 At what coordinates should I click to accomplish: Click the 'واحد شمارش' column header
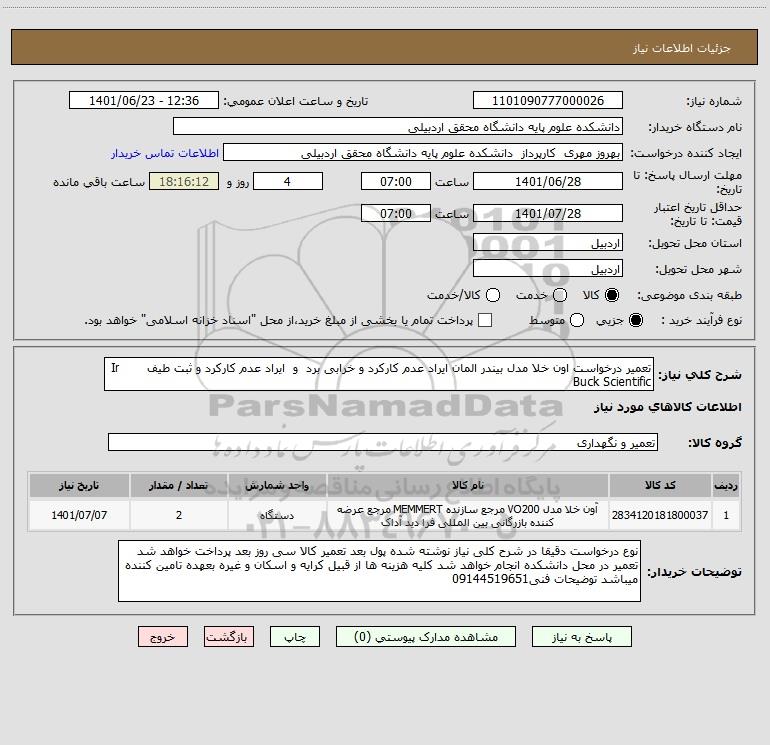[x=277, y=485]
